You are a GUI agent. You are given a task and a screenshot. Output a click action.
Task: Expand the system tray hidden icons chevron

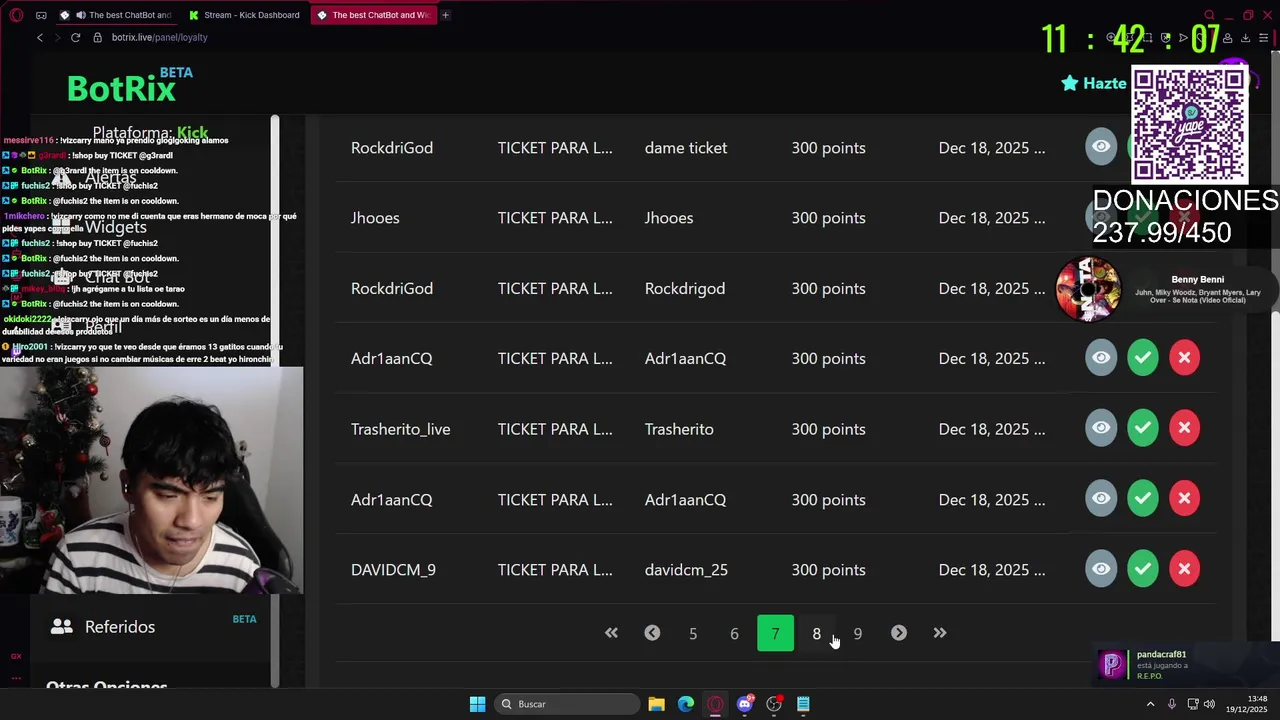pyautogui.click(x=1150, y=704)
